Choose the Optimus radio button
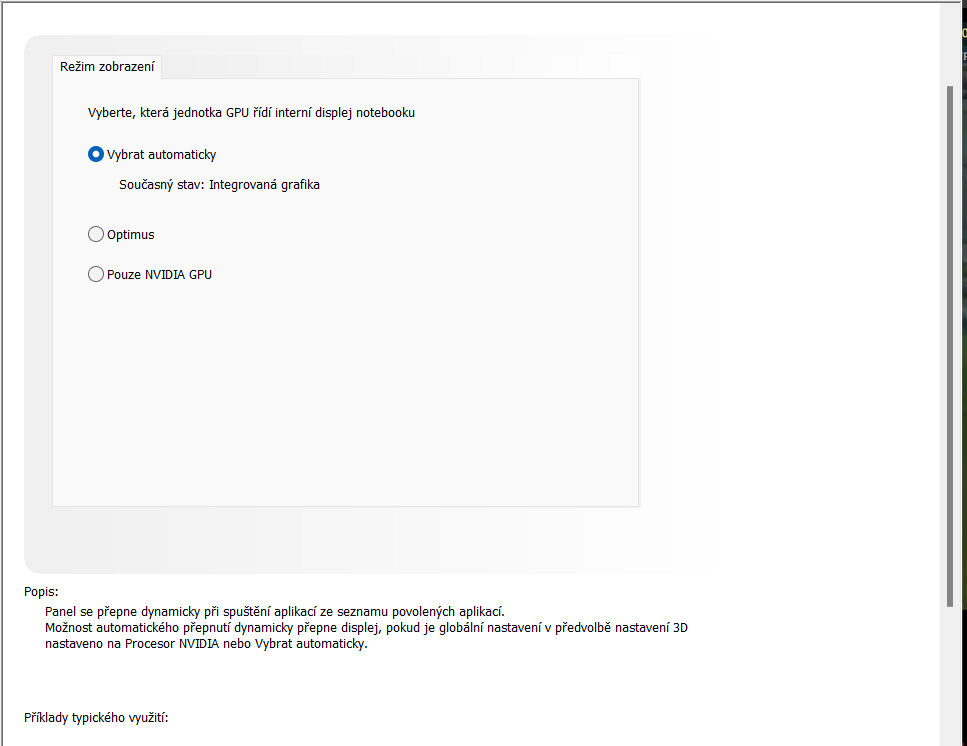Screen dimensions: 967x746 (96, 235)
